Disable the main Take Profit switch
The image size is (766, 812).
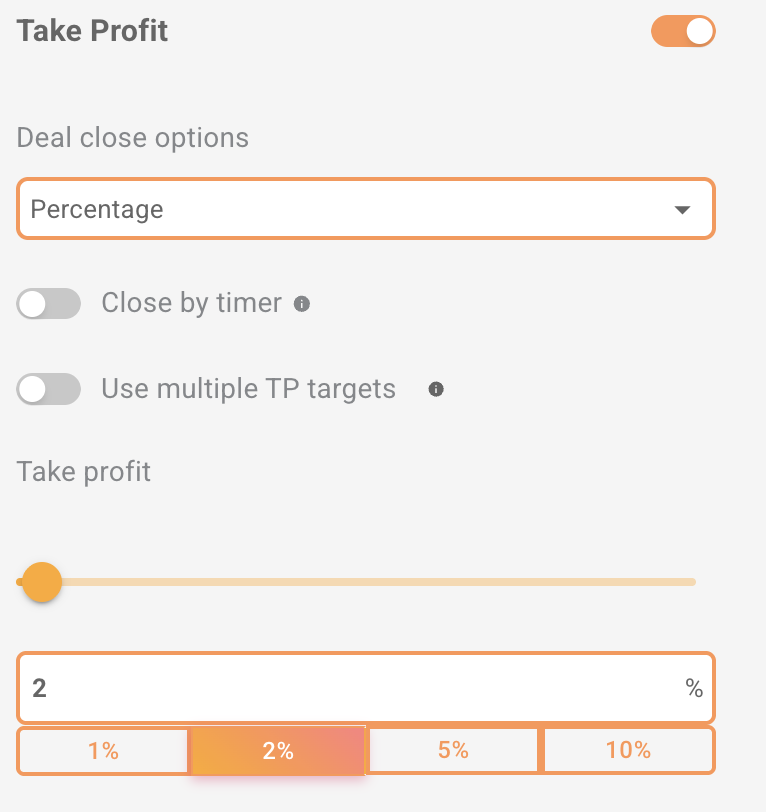pyautogui.click(x=684, y=31)
